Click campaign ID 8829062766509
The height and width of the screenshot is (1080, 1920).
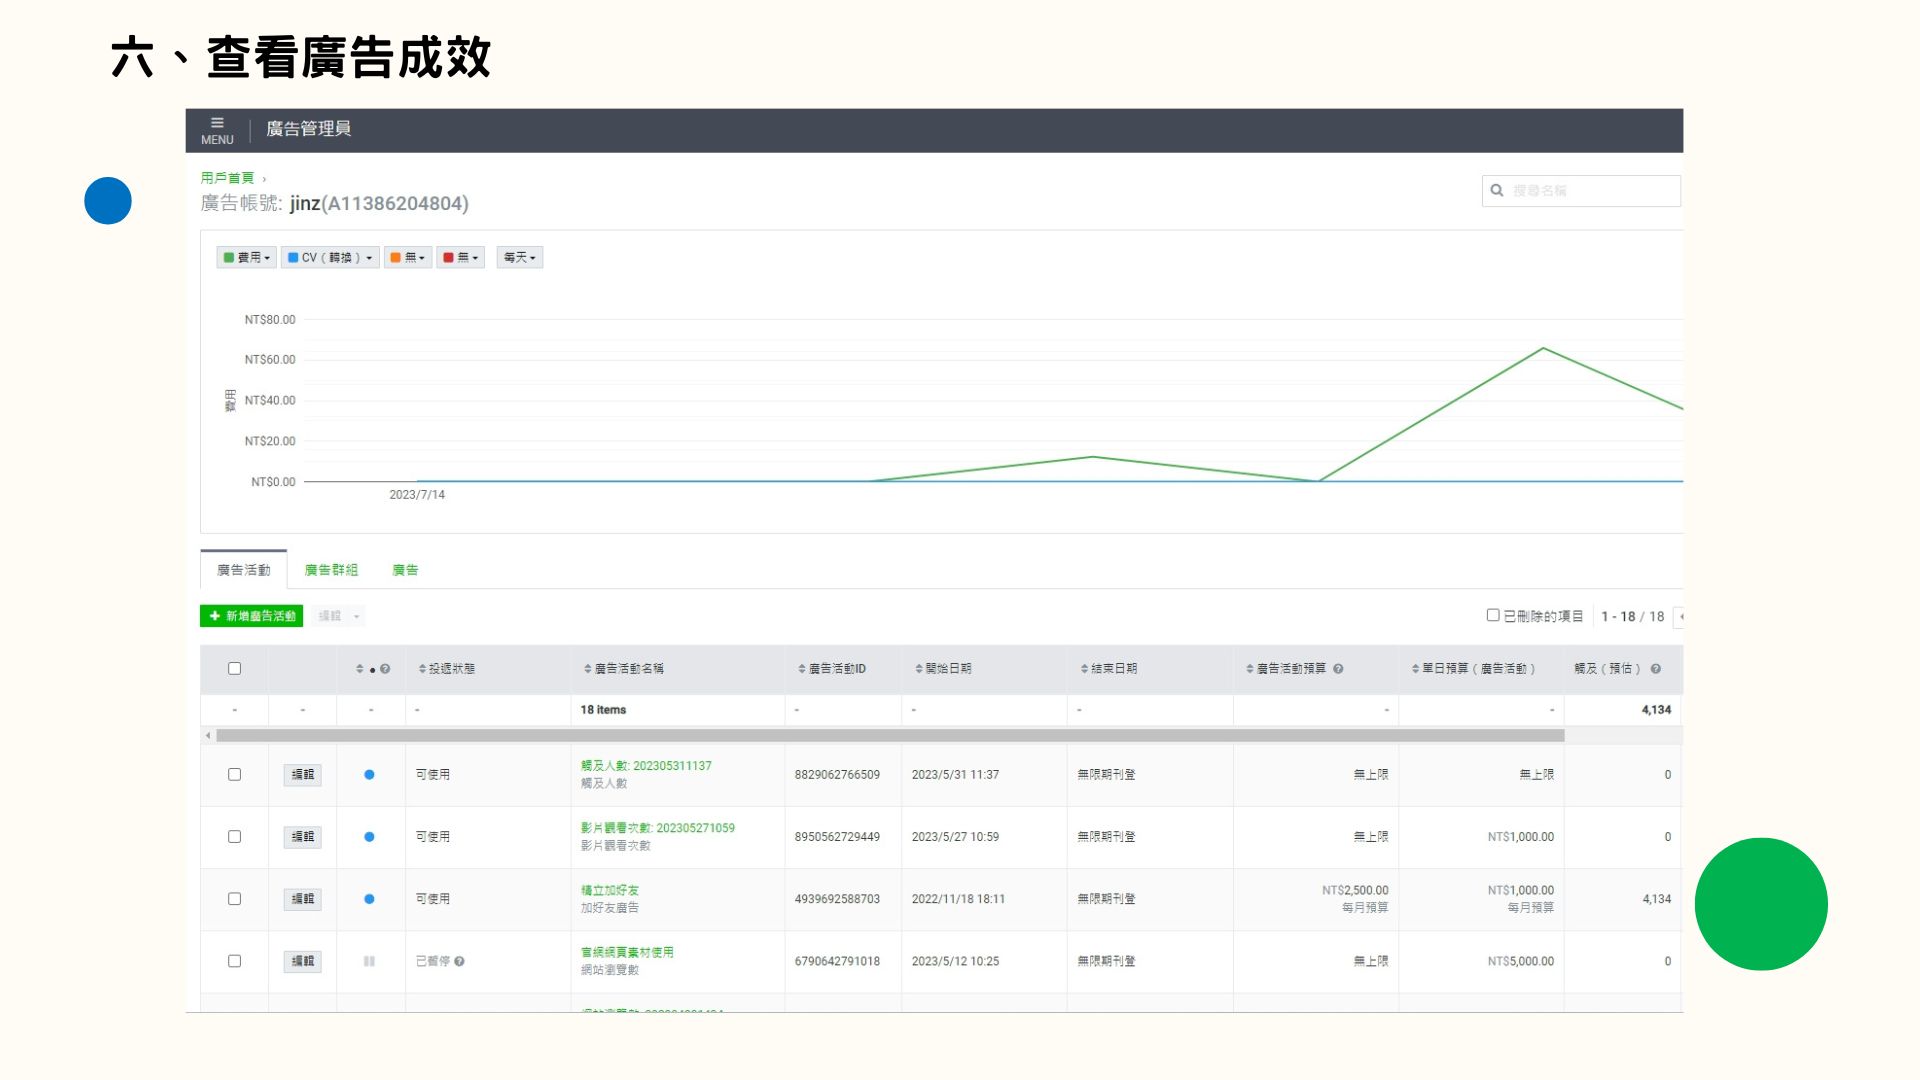[837, 775]
